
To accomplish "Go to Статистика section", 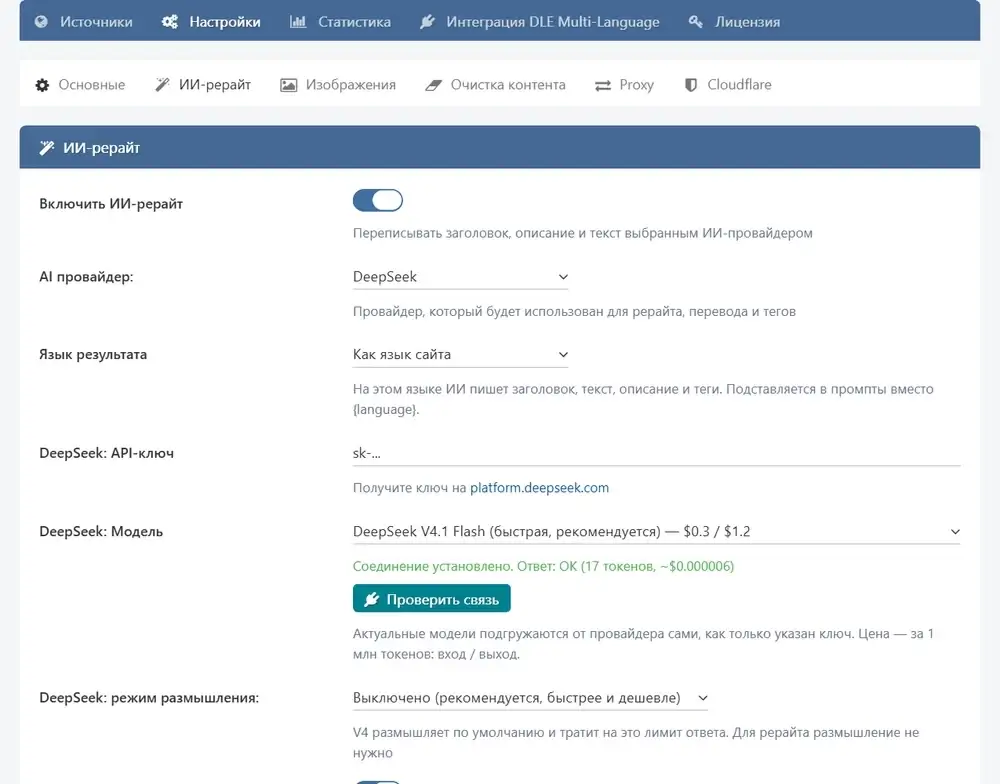I will (341, 22).
